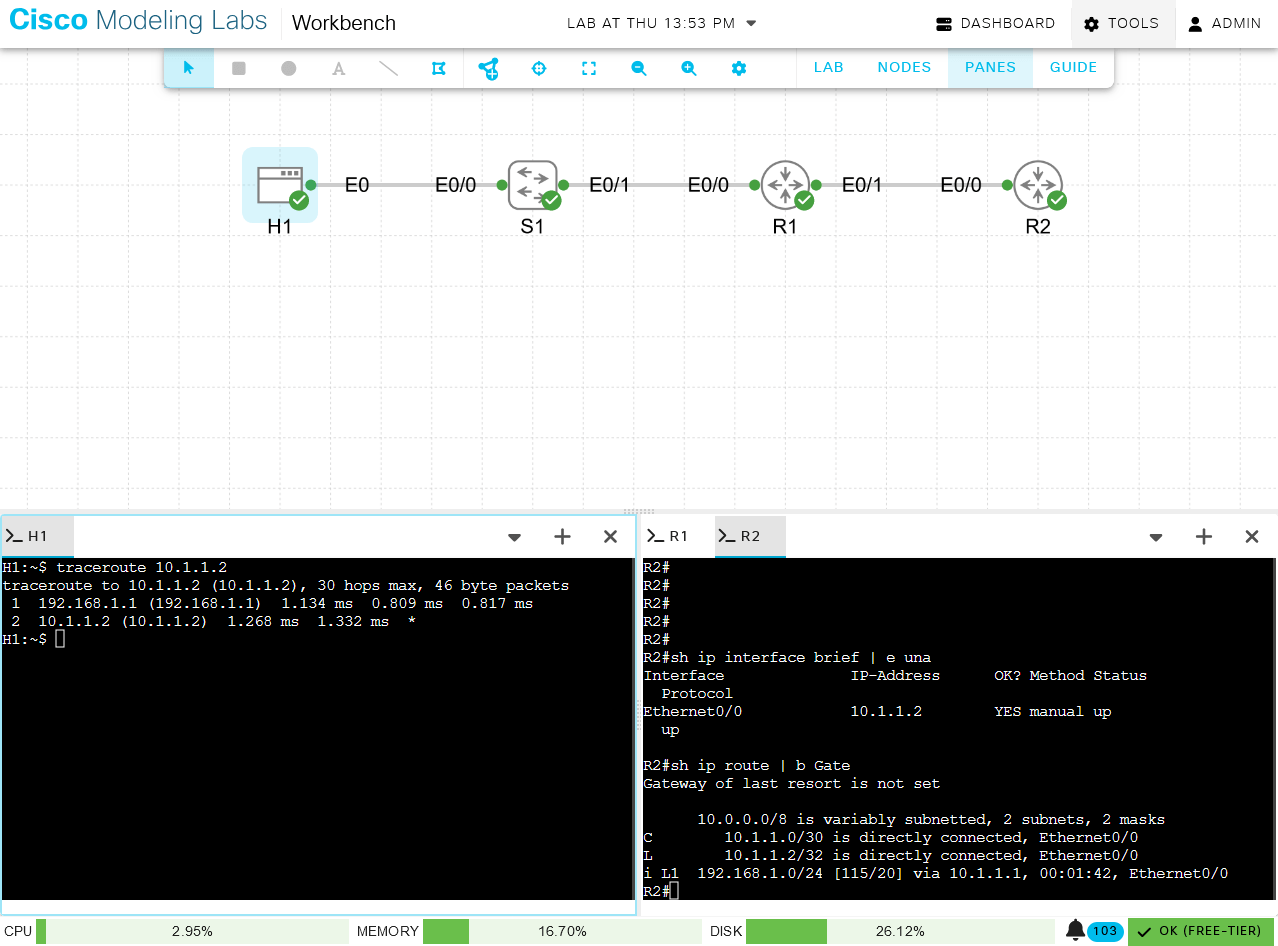Close the H1 console pane
Screen dimensions: 1278x946
click(x=610, y=537)
